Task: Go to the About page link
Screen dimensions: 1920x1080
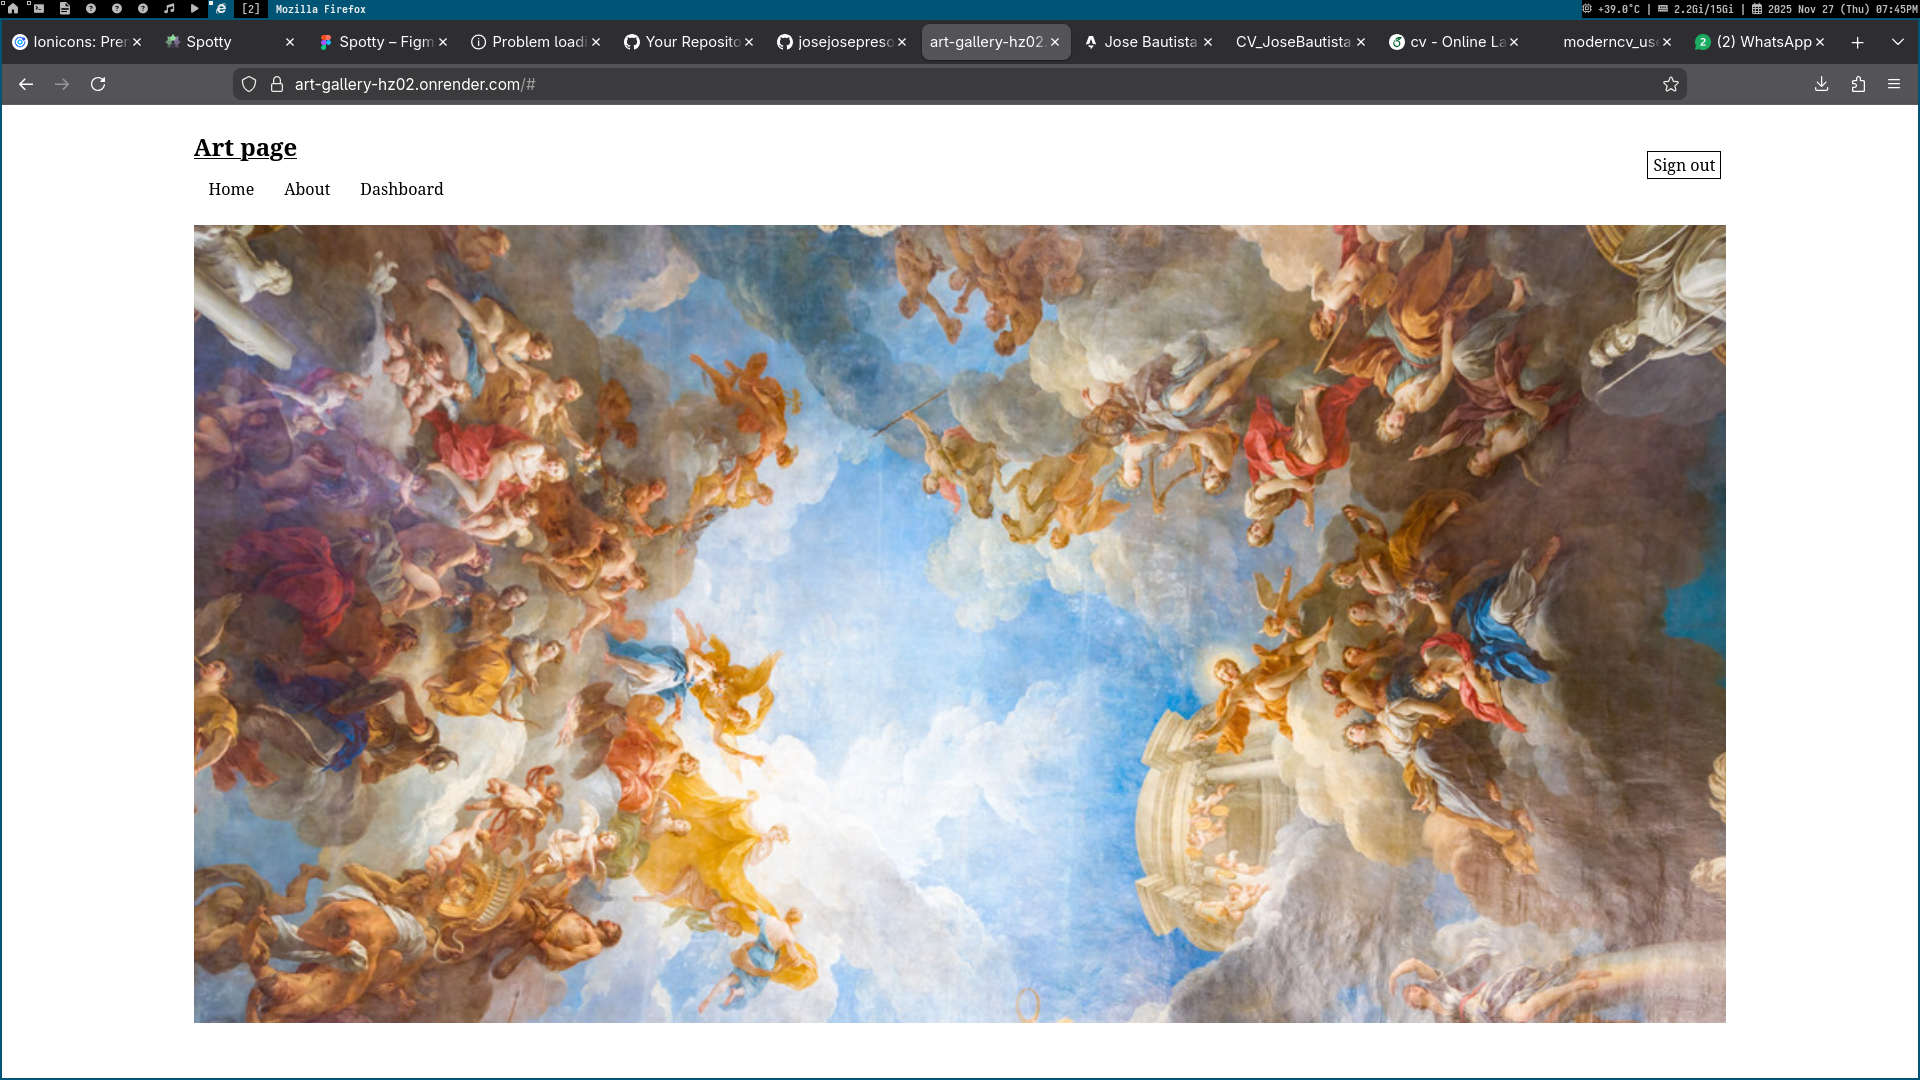Action: coord(306,189)
